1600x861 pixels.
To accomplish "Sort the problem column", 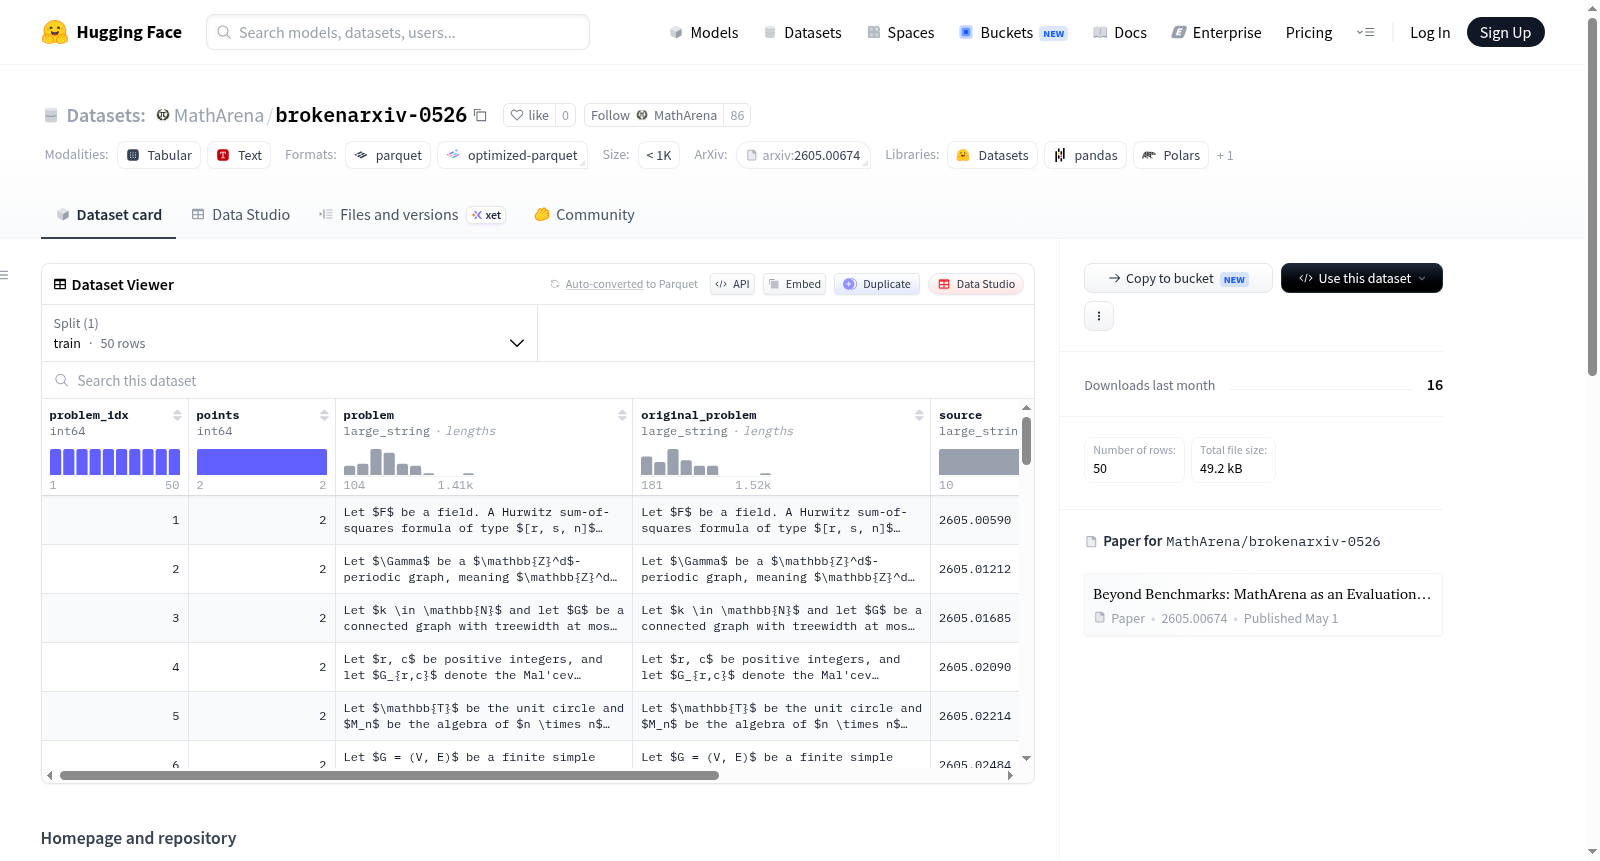I will click(x=622, y=415).
